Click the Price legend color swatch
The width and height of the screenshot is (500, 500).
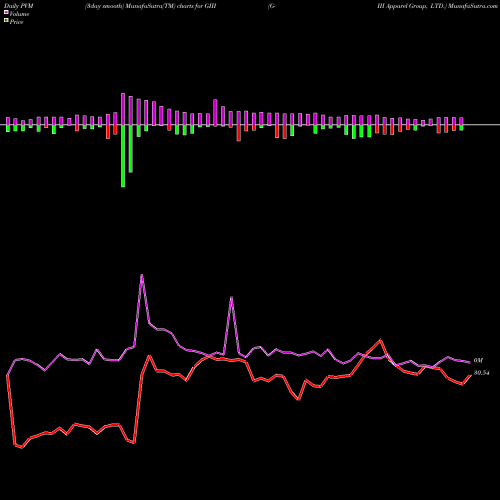point(6,21)
